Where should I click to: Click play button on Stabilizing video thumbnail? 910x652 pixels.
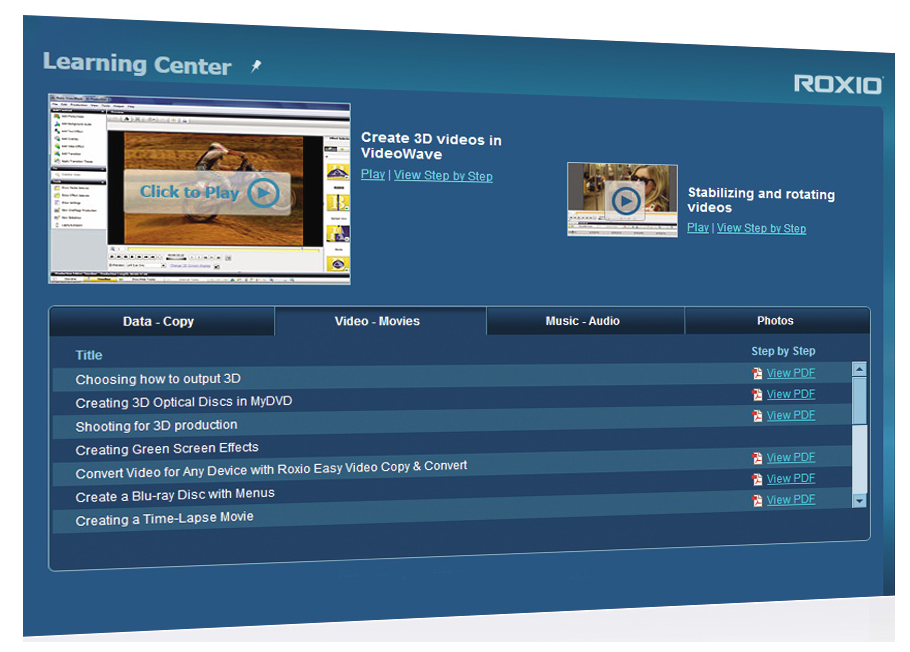[625, 201]
